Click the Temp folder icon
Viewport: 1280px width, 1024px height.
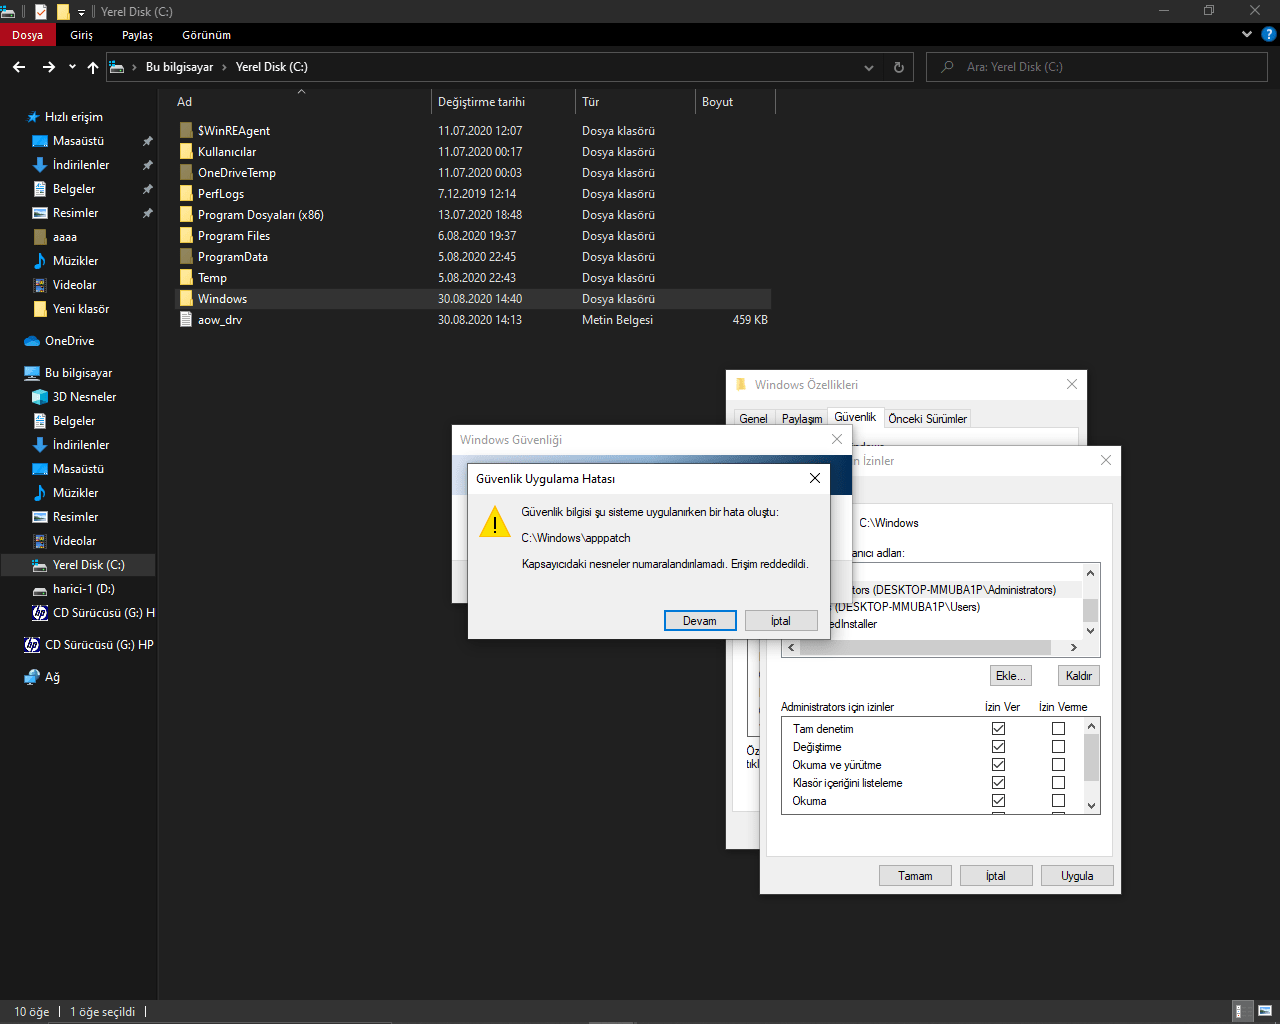(x=186, y=278)
